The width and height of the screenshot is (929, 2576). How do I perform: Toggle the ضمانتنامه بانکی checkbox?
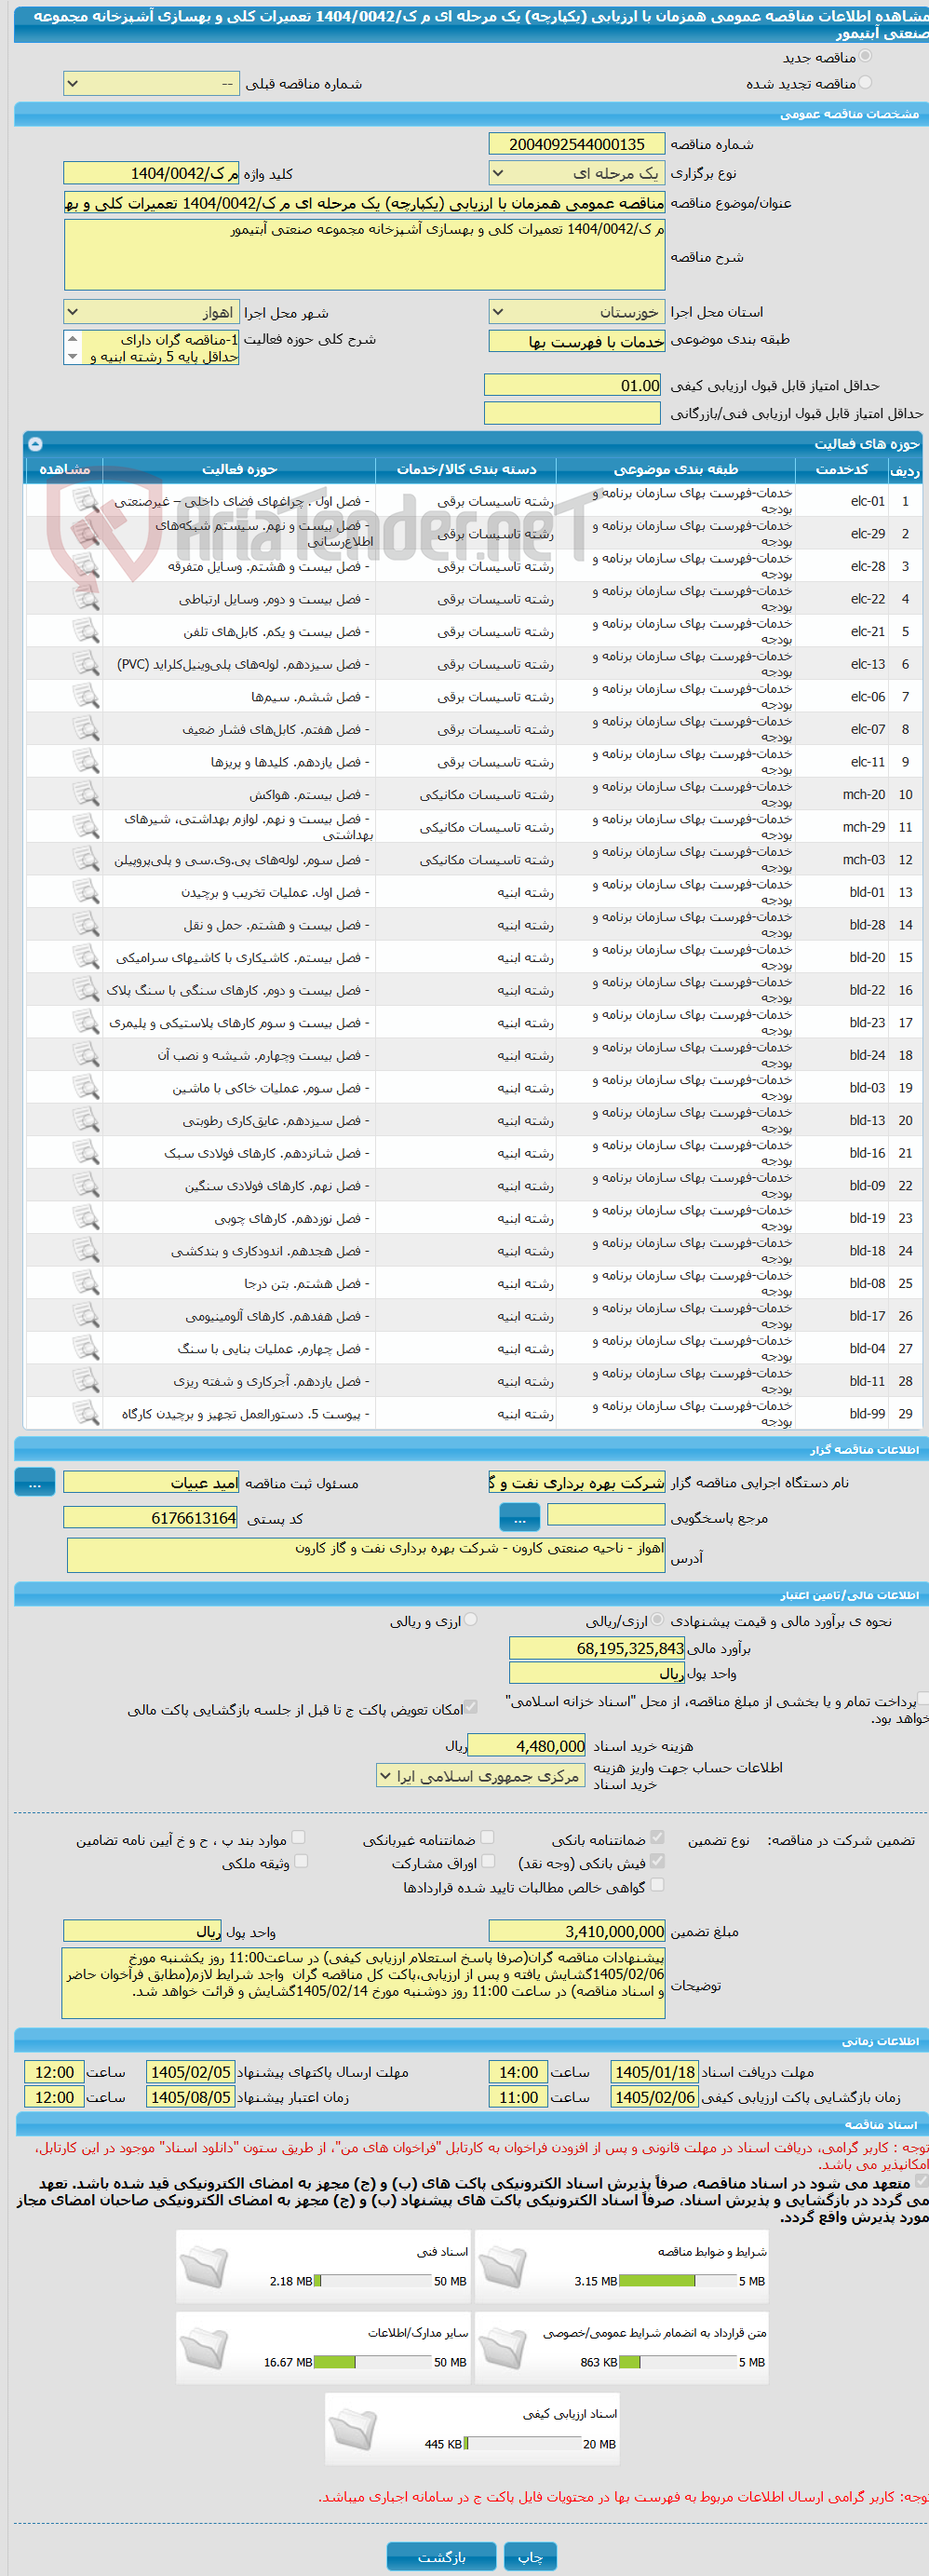click(657, 1838)
